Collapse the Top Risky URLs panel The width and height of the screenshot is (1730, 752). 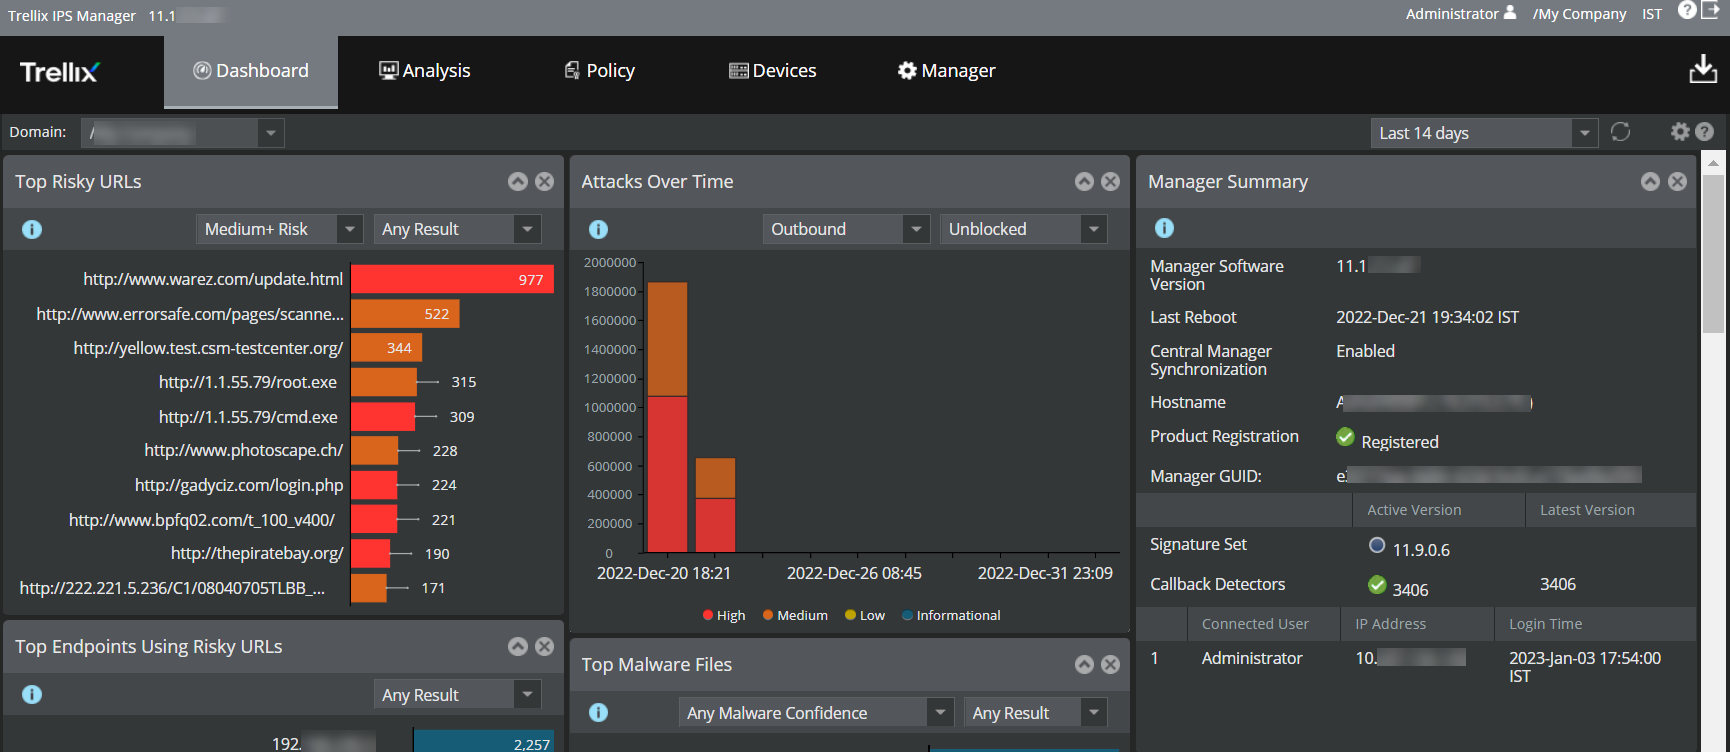pyautogui.click(x=518, y=181)
